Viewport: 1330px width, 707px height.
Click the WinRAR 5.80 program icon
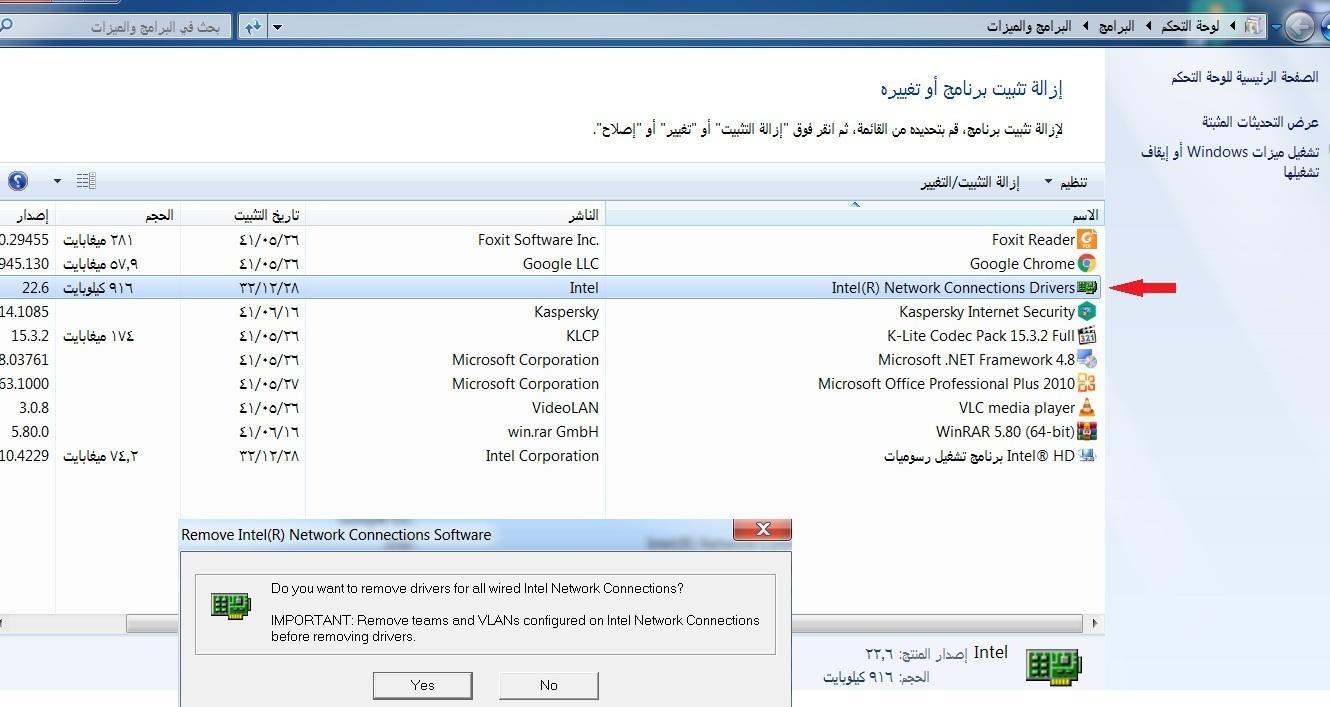[x=1087, y=432]
